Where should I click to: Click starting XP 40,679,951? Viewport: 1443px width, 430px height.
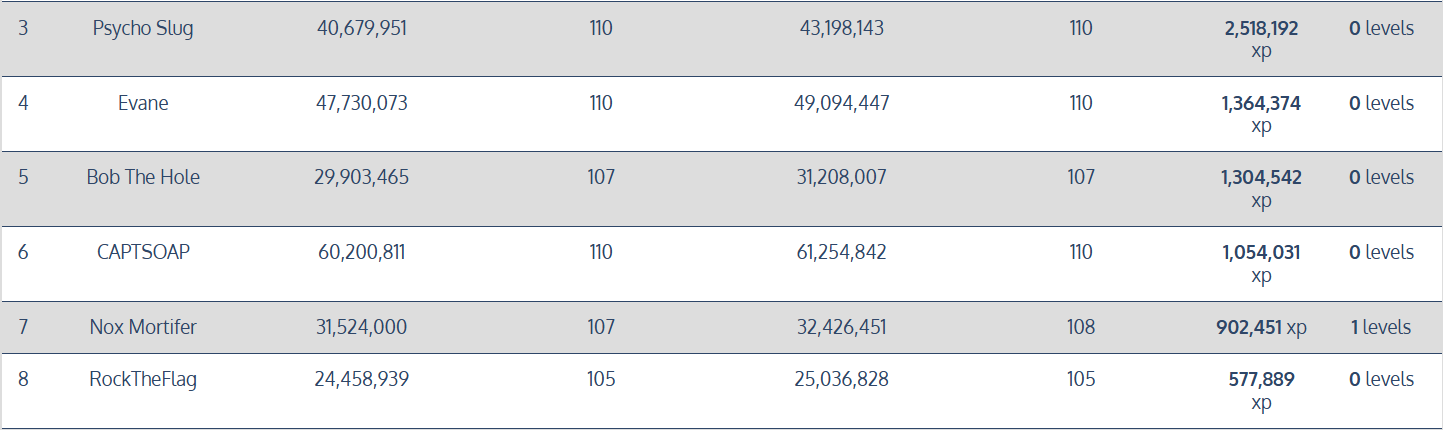(x=362, y=28)
